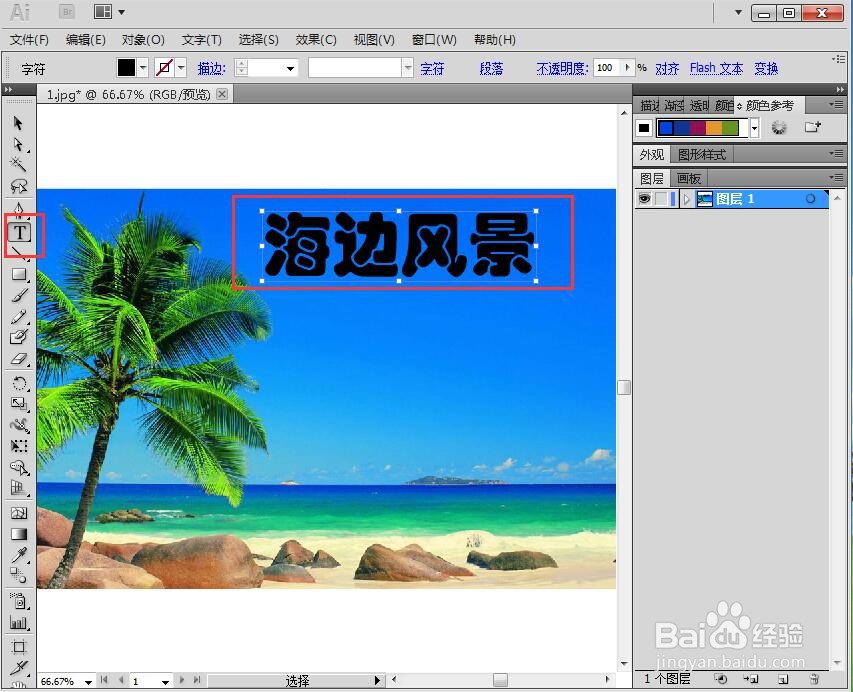Switch to the 画板 tab
The width and height of the screenshot is (853, 692).
687,177
